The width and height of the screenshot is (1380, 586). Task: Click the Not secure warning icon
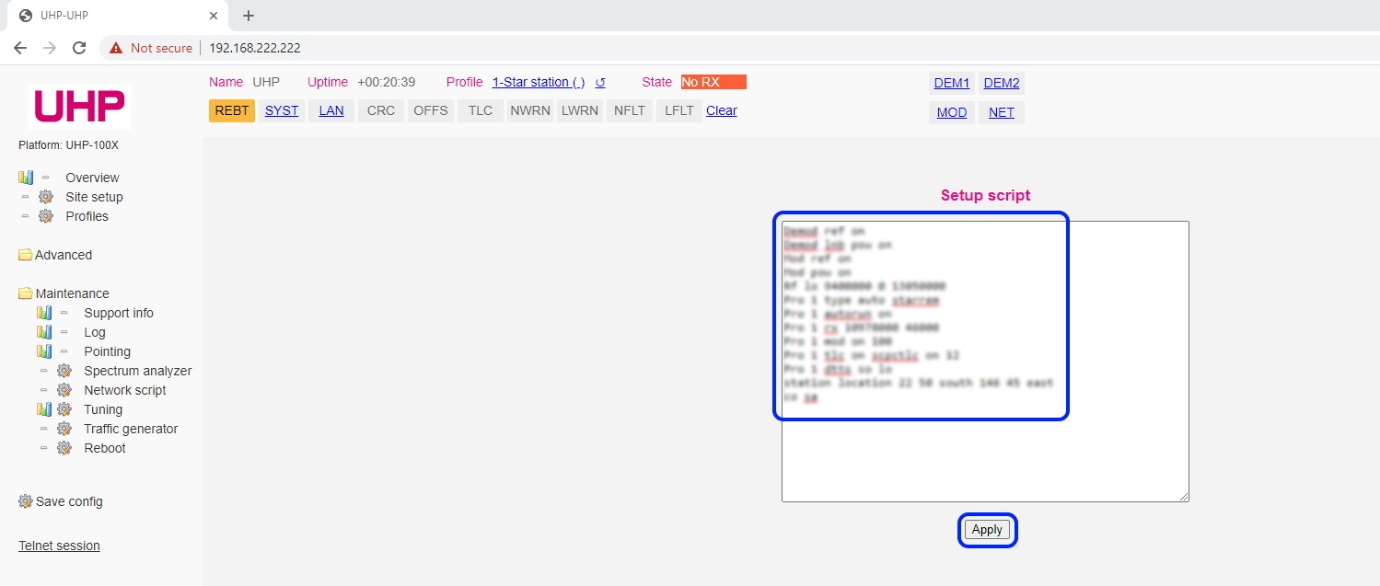point(117,48)
